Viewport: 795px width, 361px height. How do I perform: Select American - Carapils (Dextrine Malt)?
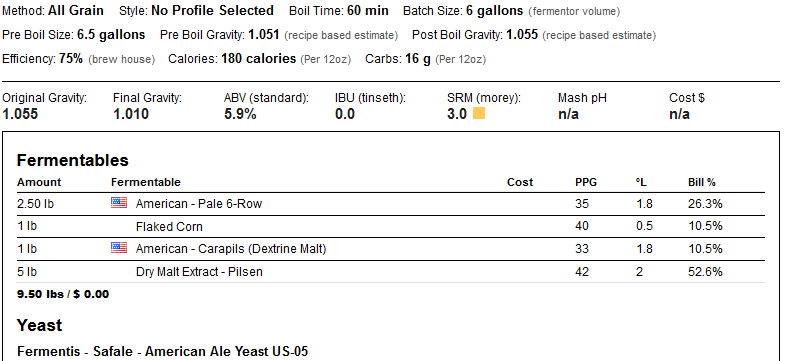coord(231,249)
